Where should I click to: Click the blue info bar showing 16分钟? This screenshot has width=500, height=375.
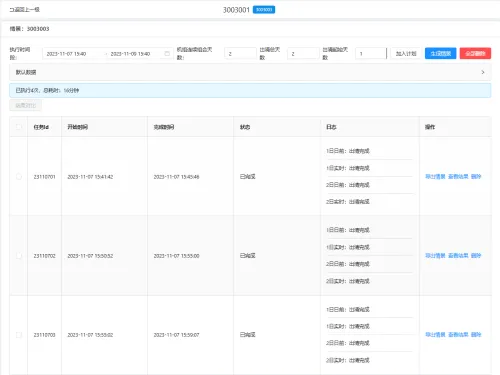(x=250, y=90)
